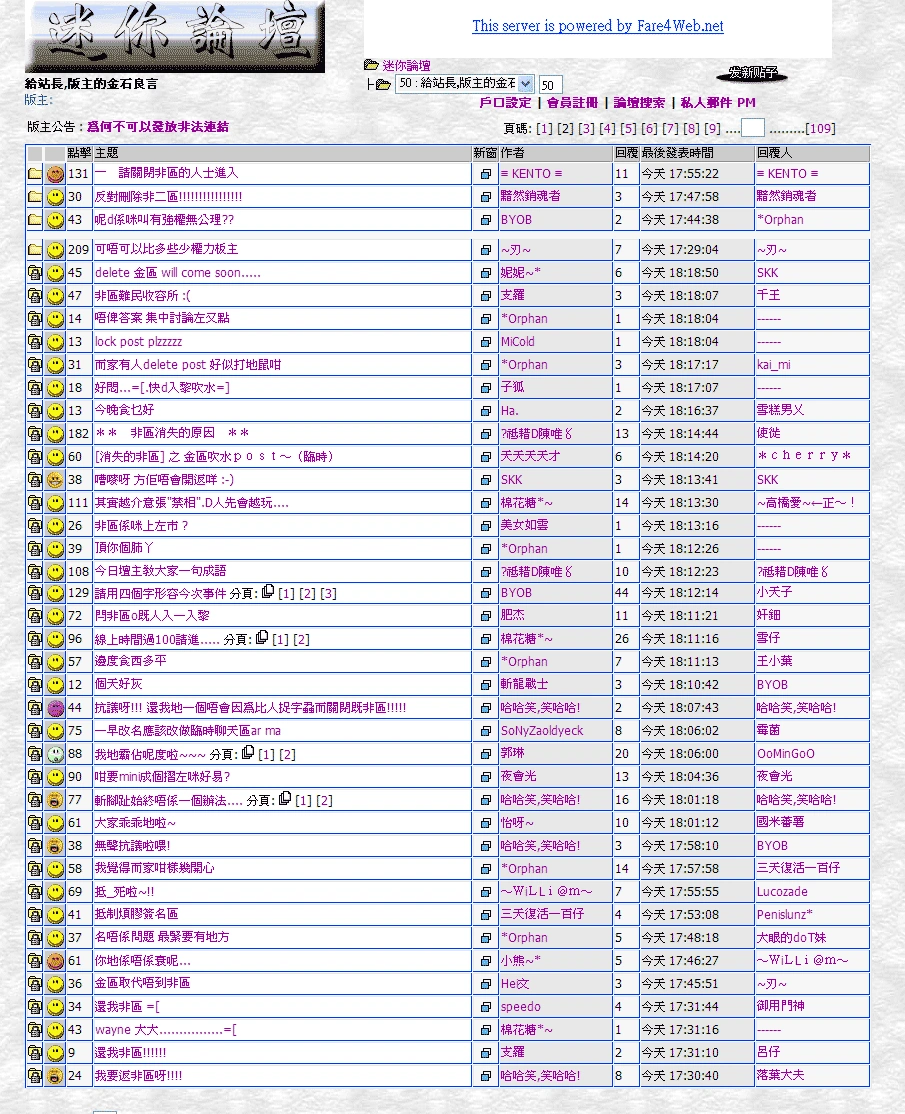Open 論壇搜索 forum search
This screenshot has width=905, height=1114.
point(639,102)
